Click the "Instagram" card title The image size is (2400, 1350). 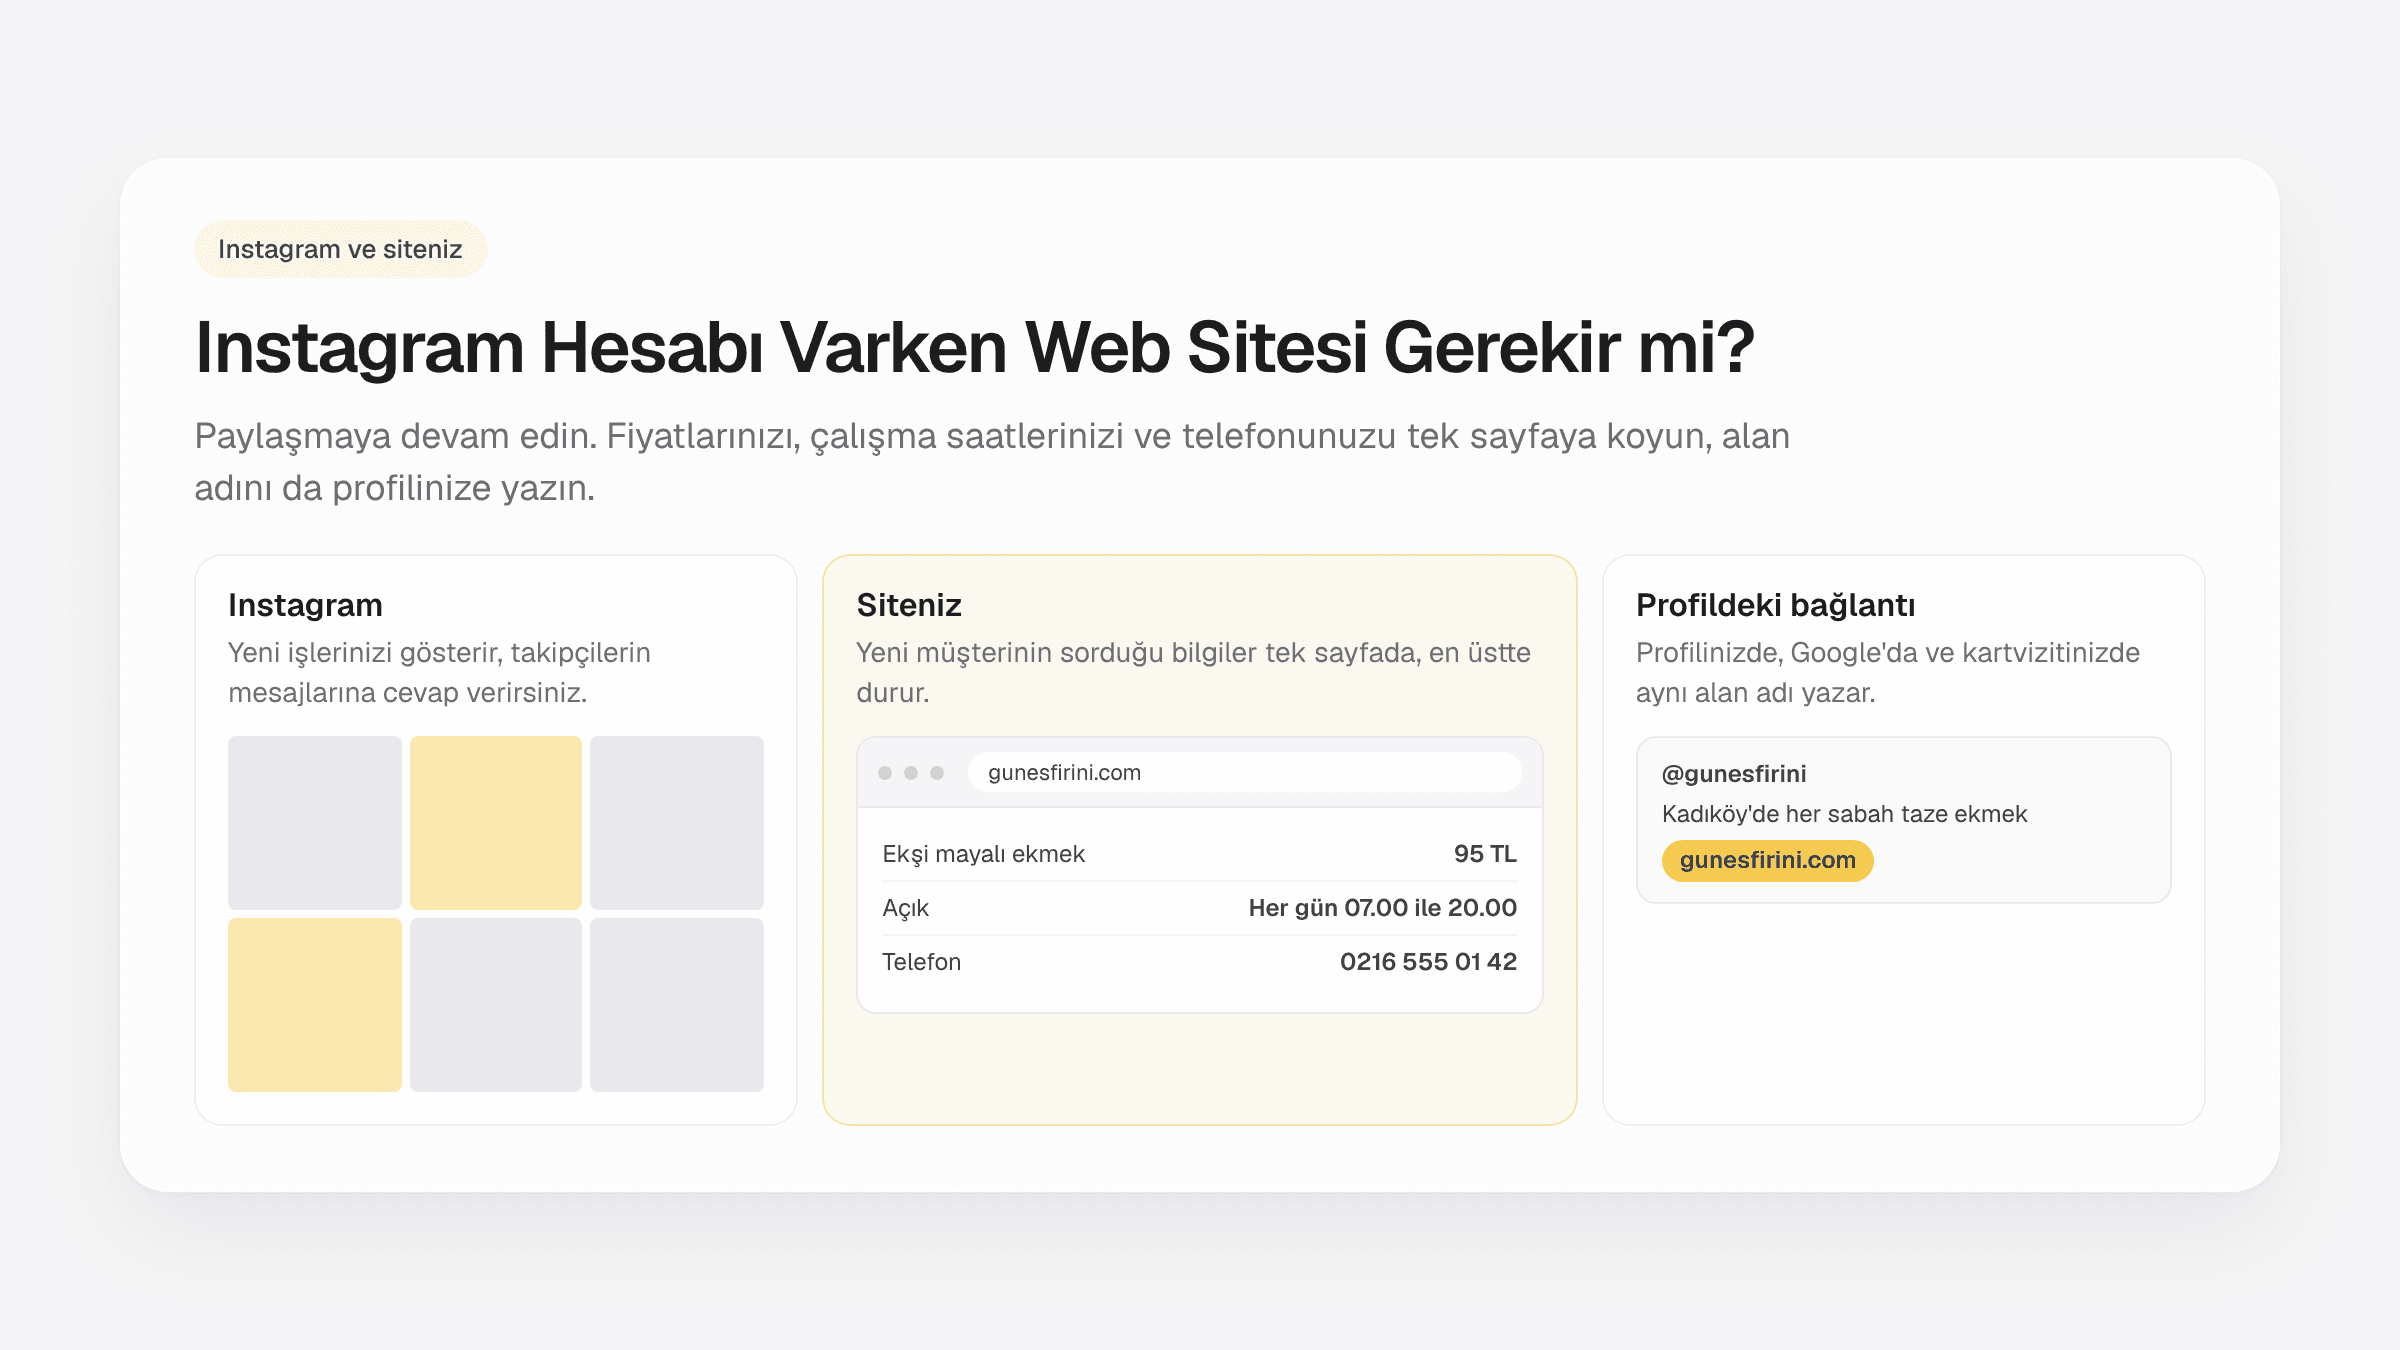pyautogui.click(x=305, y=605)
